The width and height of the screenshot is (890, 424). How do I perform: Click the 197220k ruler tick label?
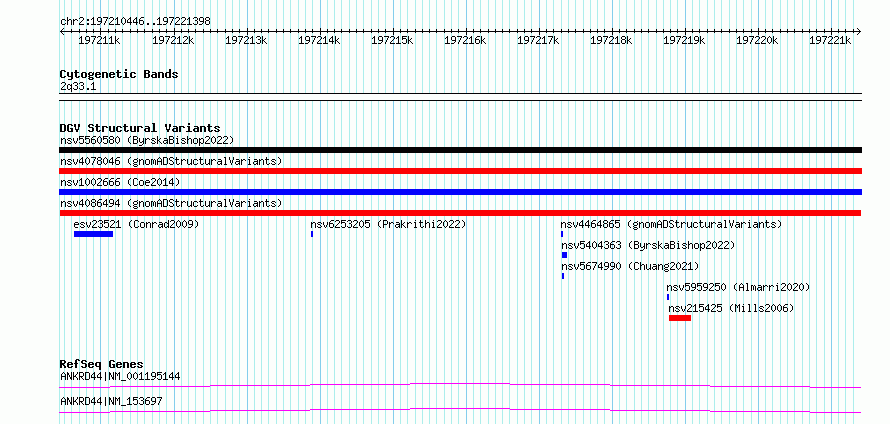[x=757, y=40]
